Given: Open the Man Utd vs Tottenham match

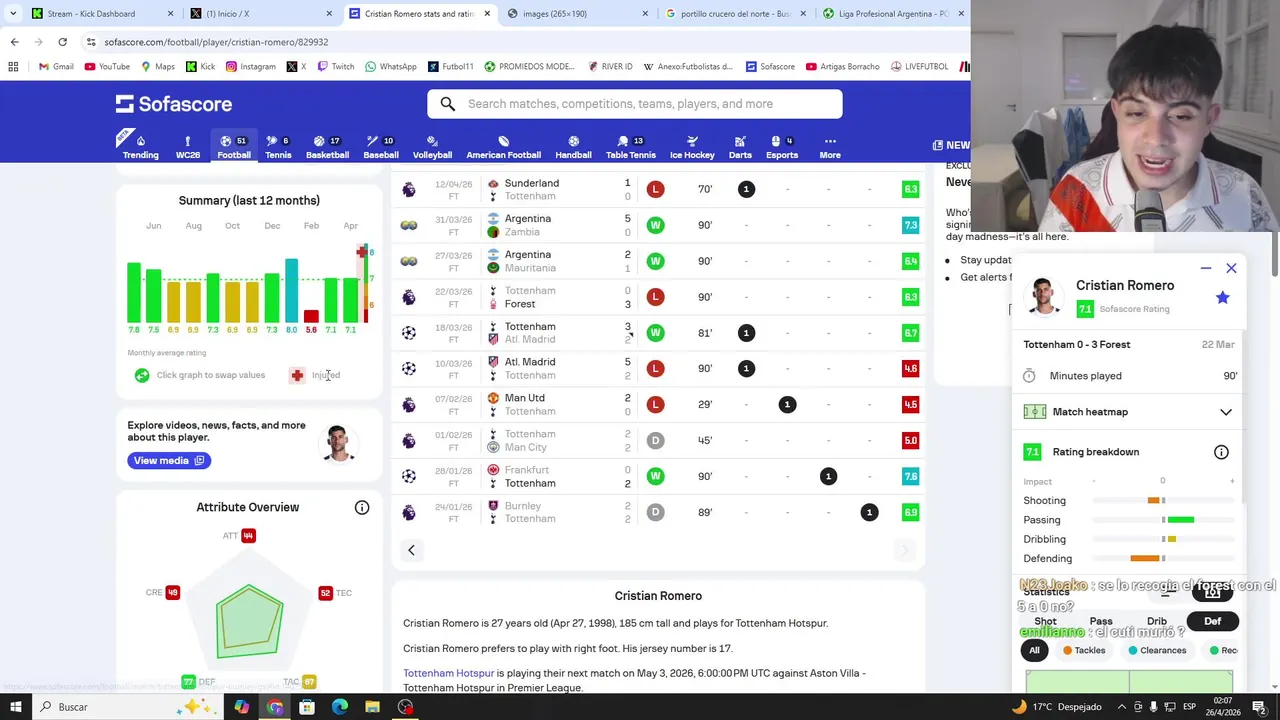Looking at the screenshot, I should click(x=658, y=404).
